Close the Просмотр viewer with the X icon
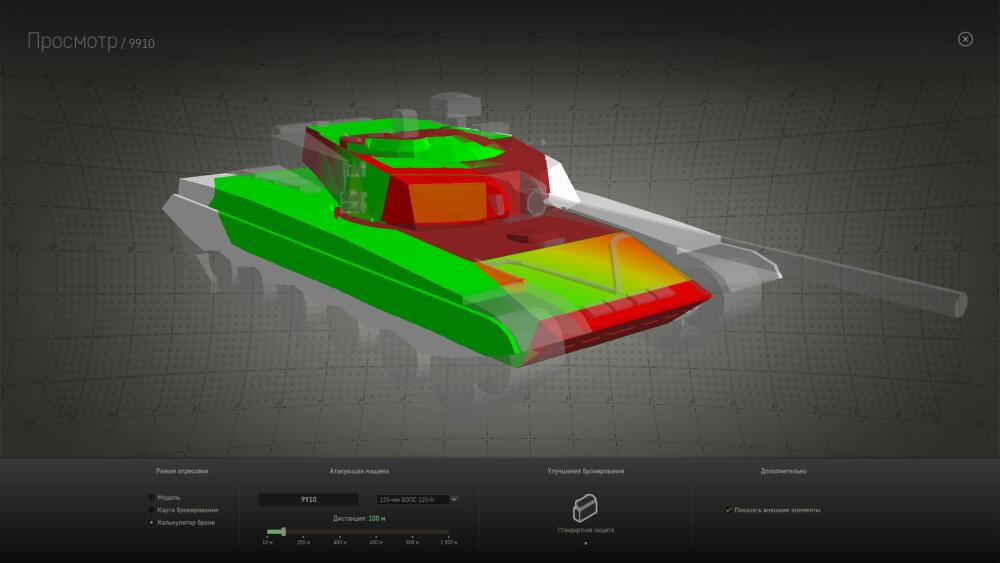 [965, 39]
